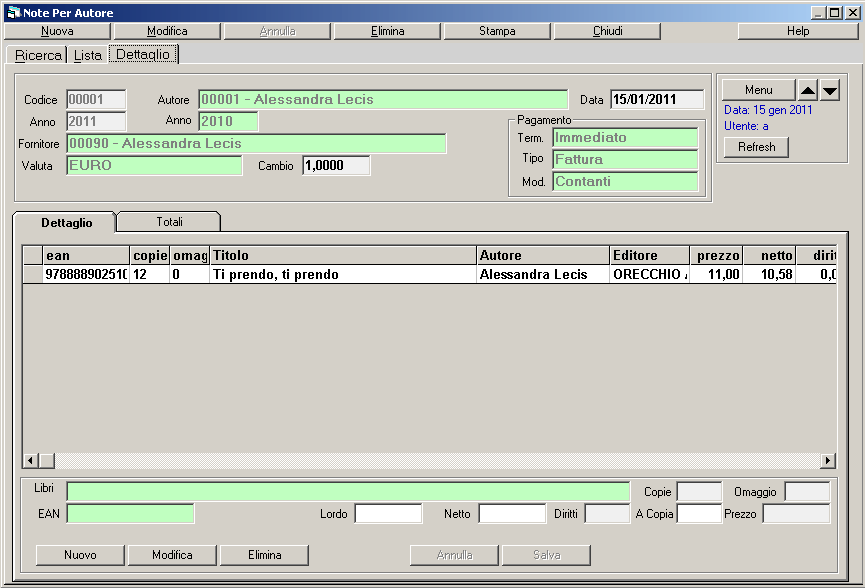The image size is (865, 588).
Task: Open the Menu button
Action: (x=759, y=90)
